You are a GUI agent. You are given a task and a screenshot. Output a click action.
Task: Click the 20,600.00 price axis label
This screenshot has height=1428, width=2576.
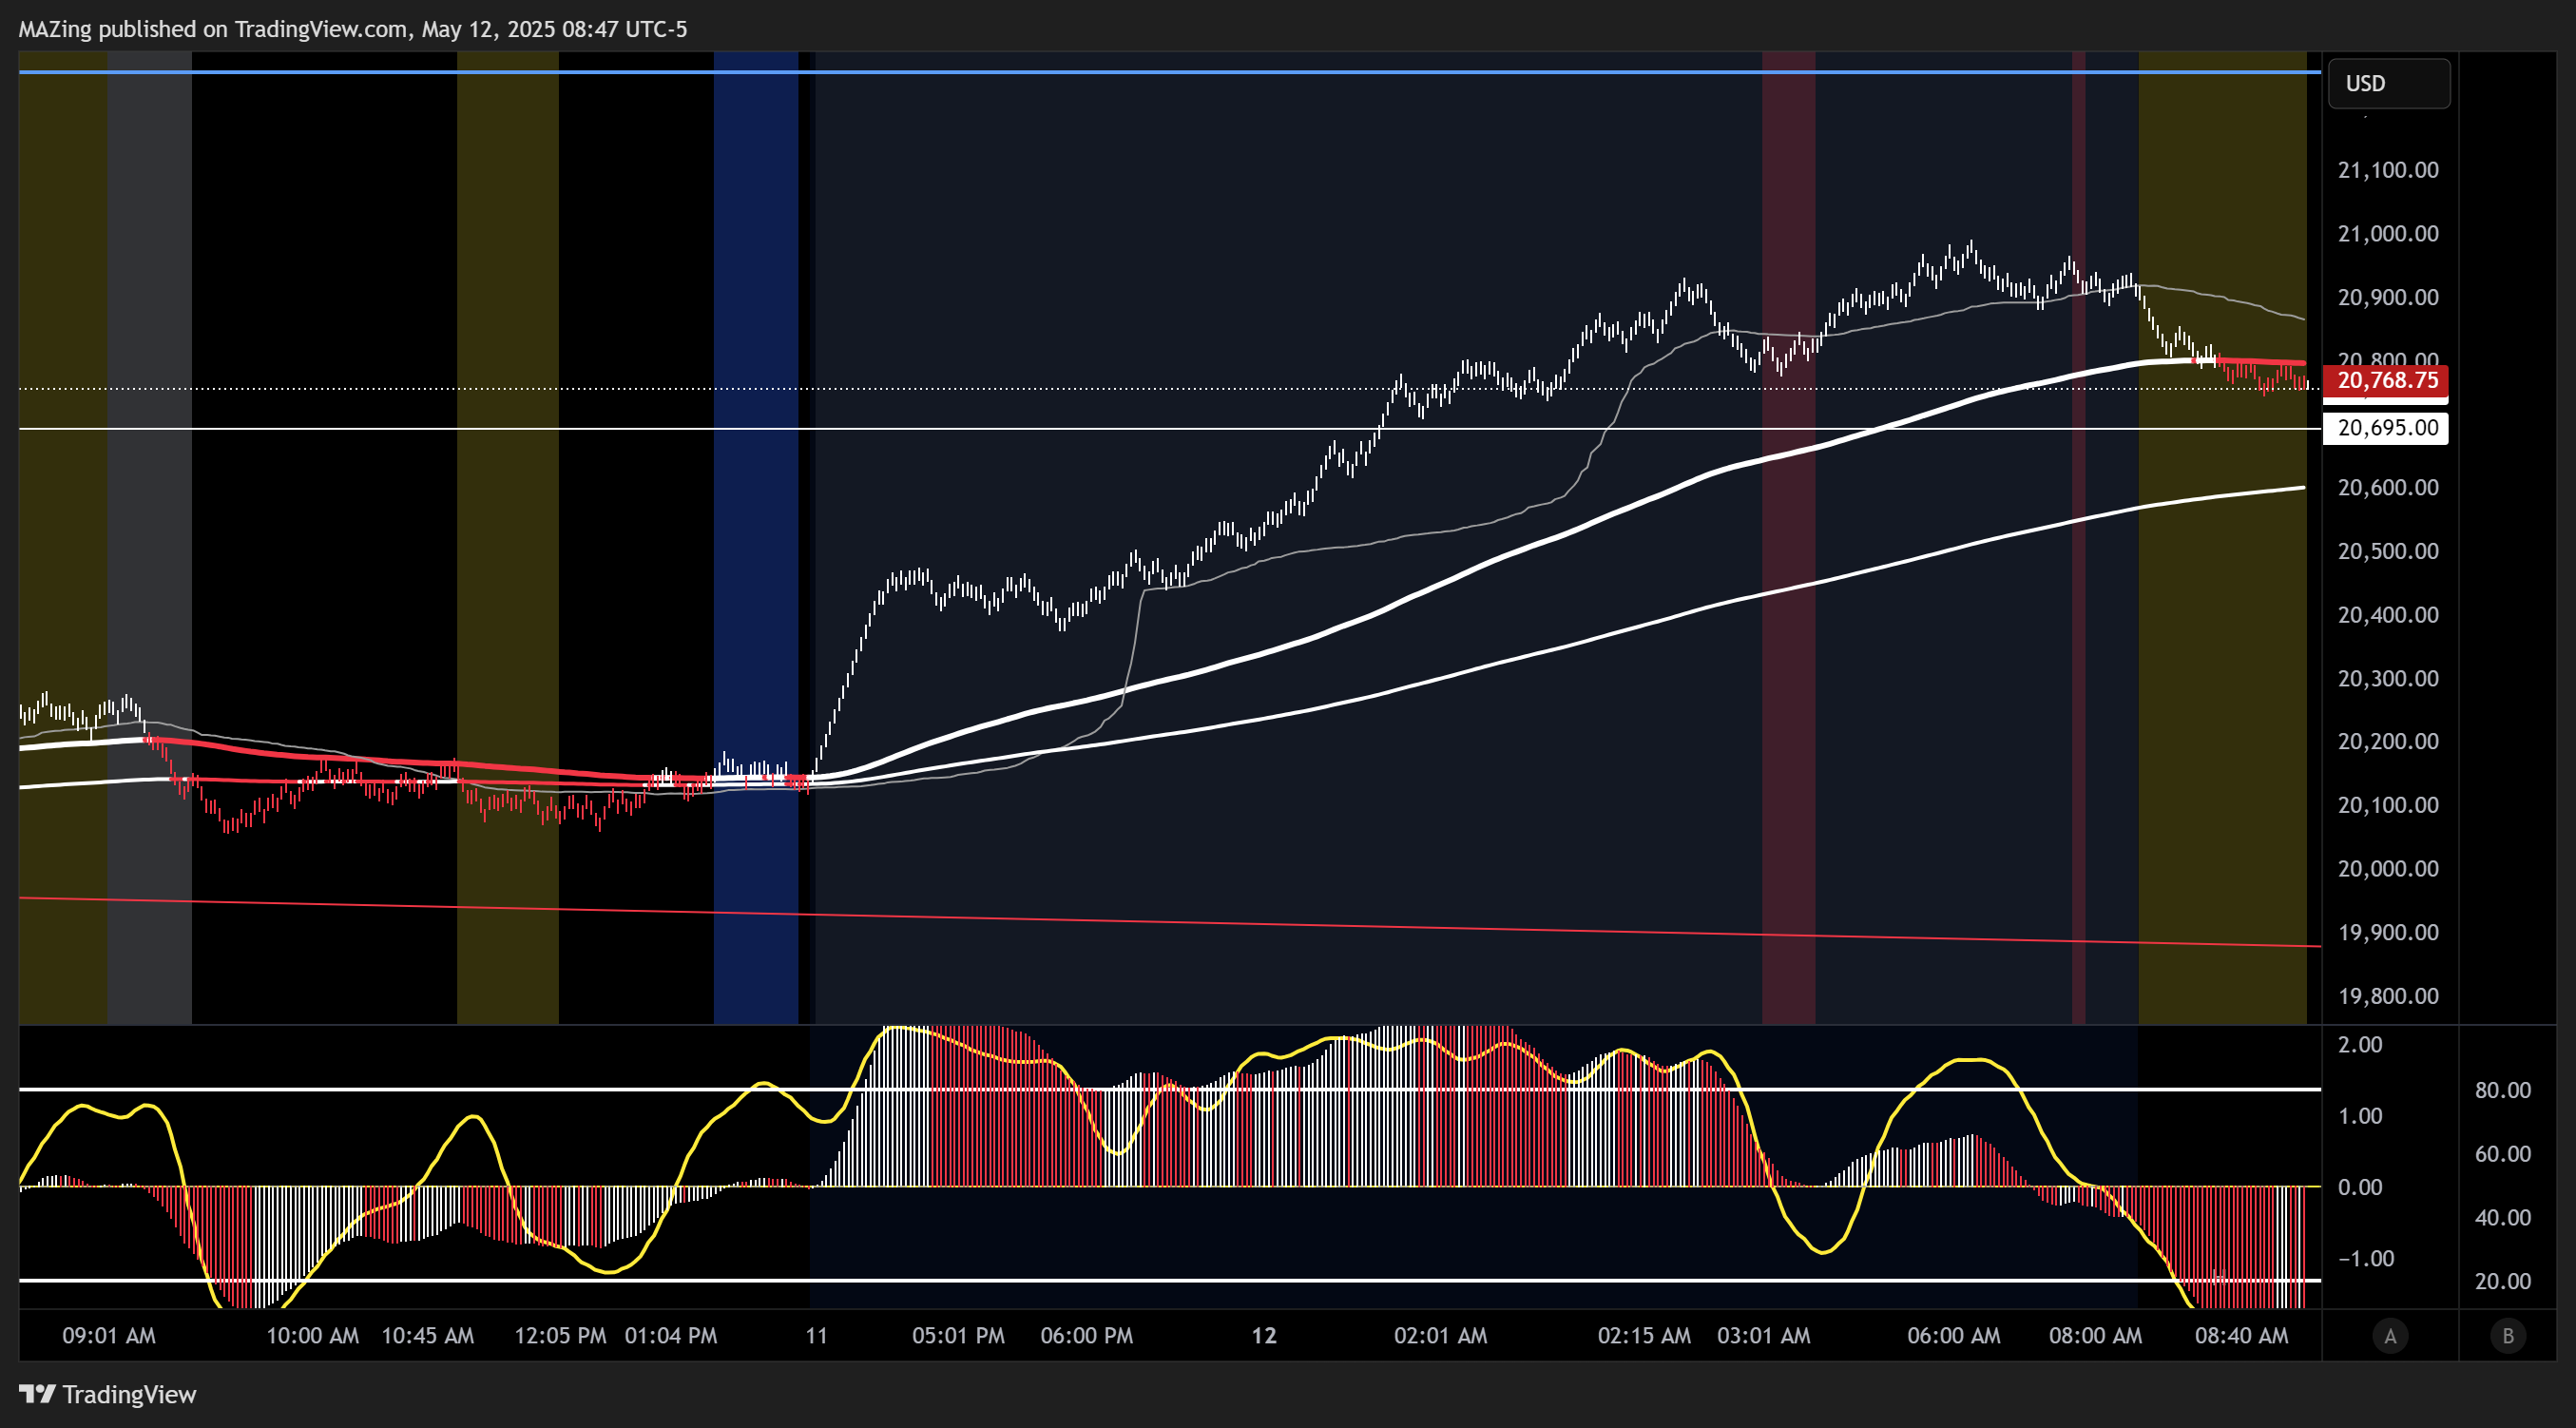click(x=2387, y=488)
